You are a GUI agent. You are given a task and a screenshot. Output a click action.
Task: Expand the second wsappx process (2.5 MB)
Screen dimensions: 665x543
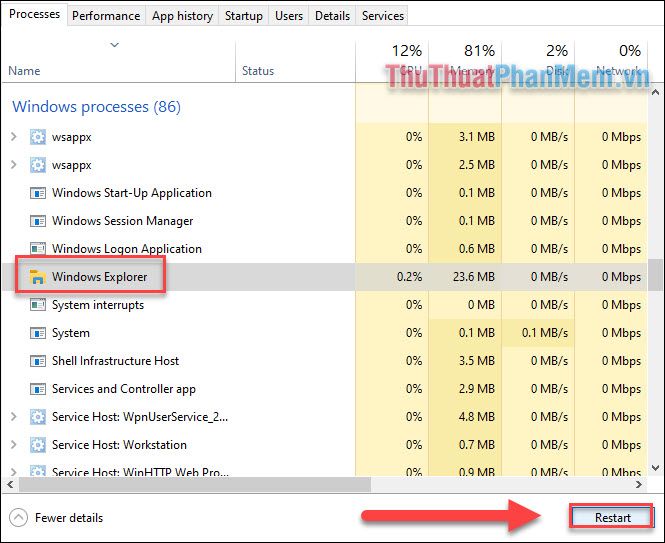tap(14, 165)
